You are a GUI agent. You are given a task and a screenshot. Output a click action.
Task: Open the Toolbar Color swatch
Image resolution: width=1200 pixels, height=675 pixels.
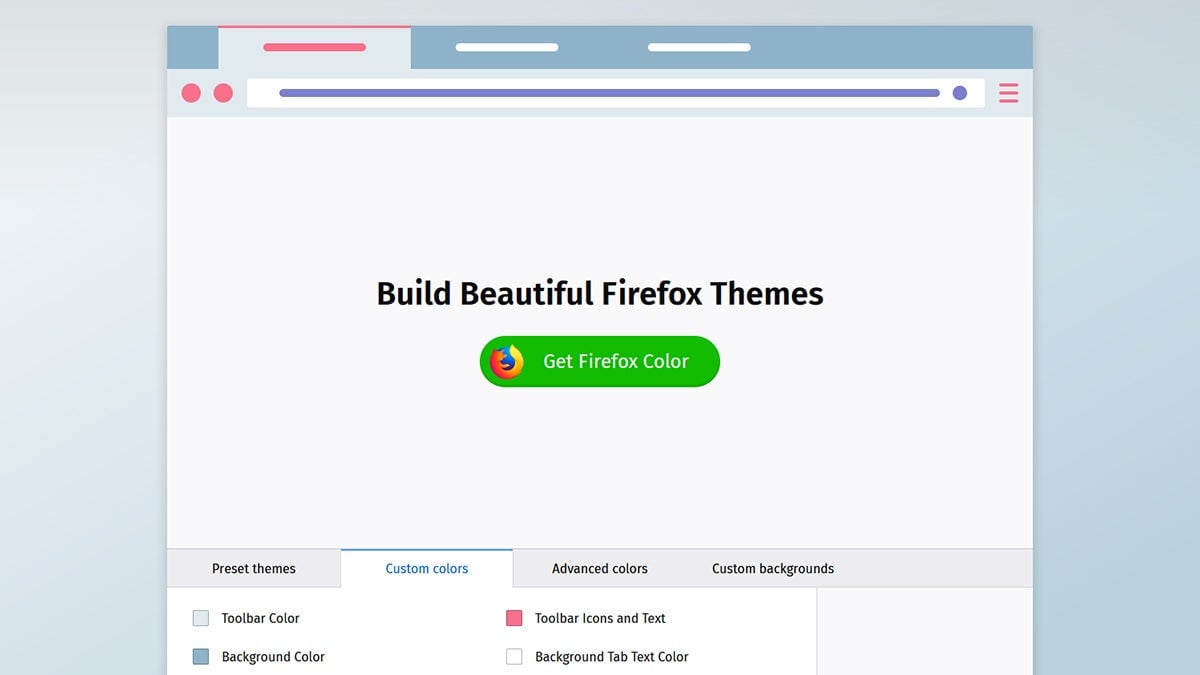pyautogui.click(x=200, y=618)
